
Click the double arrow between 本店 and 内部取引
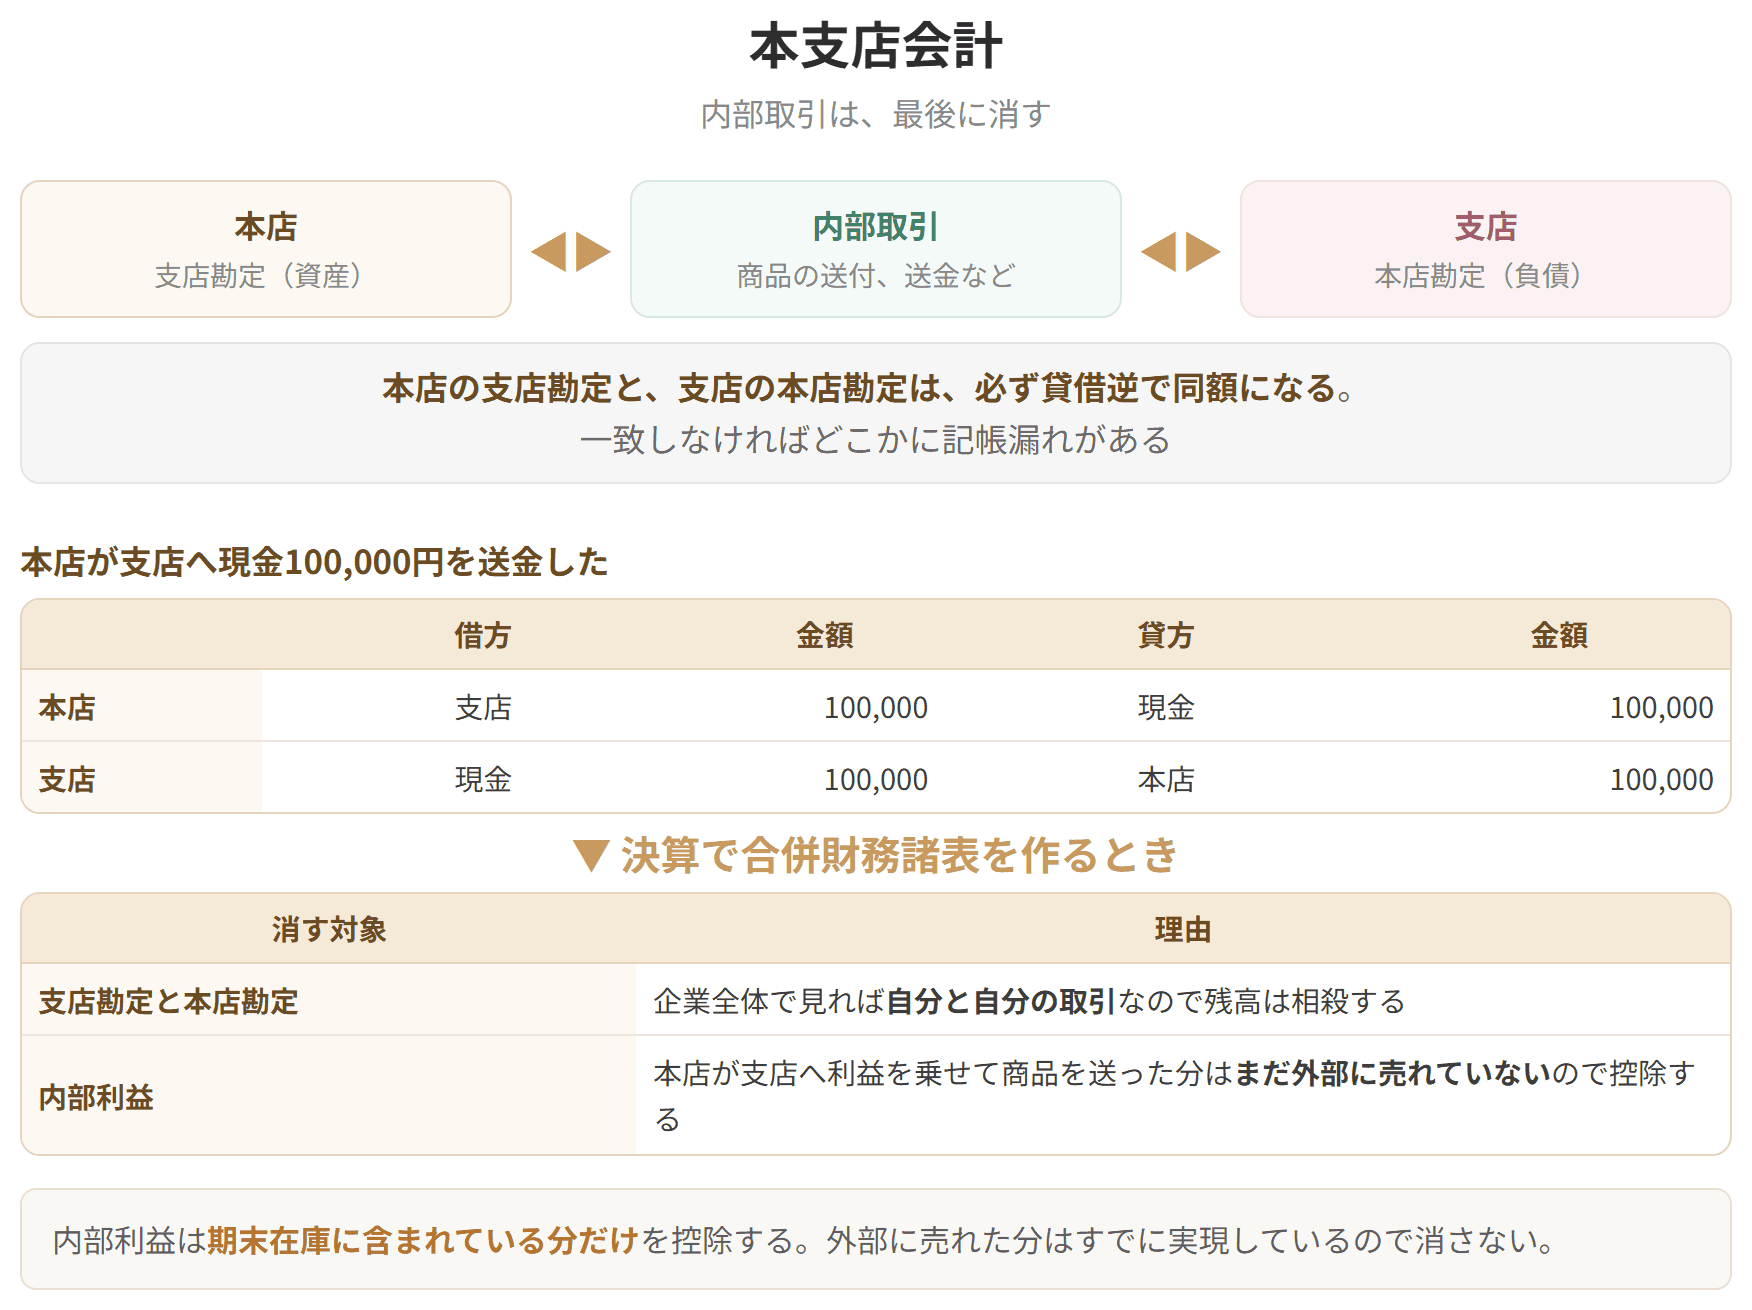(571, 251)
